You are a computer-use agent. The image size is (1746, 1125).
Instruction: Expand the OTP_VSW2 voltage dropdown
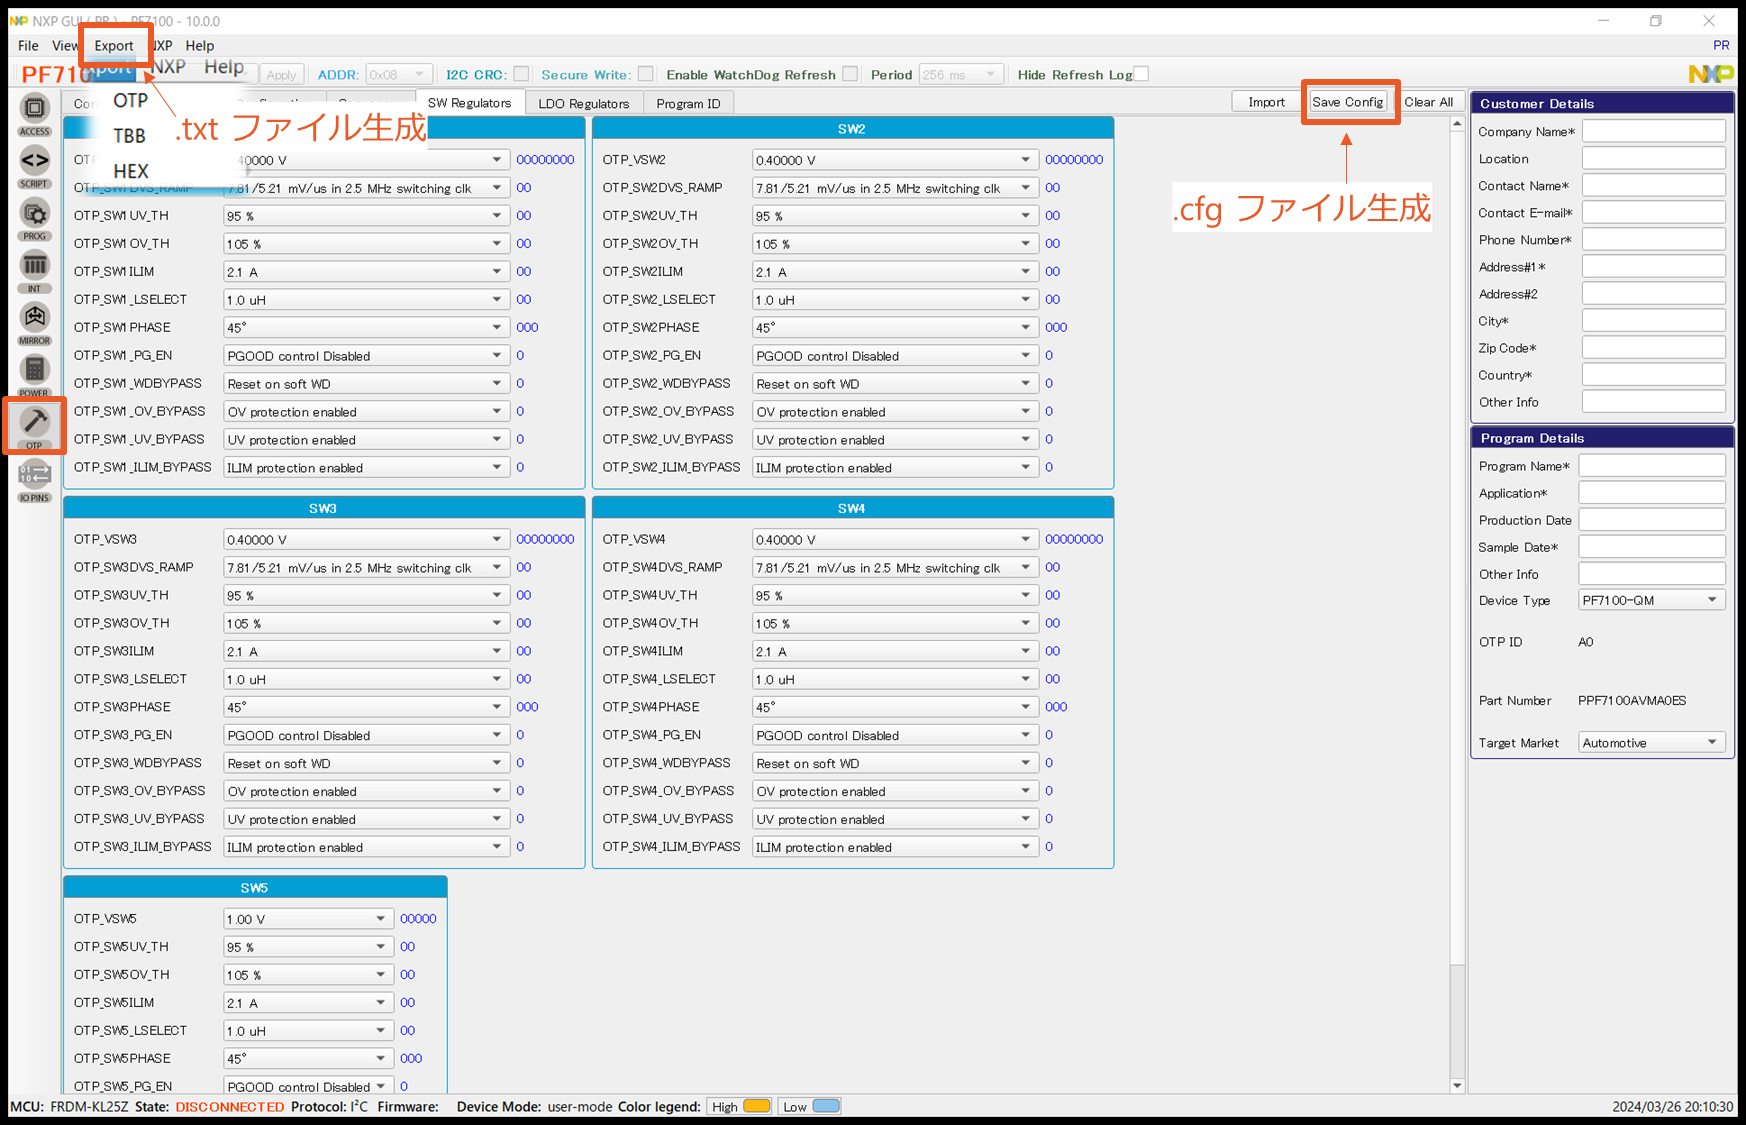coord(893,160)
